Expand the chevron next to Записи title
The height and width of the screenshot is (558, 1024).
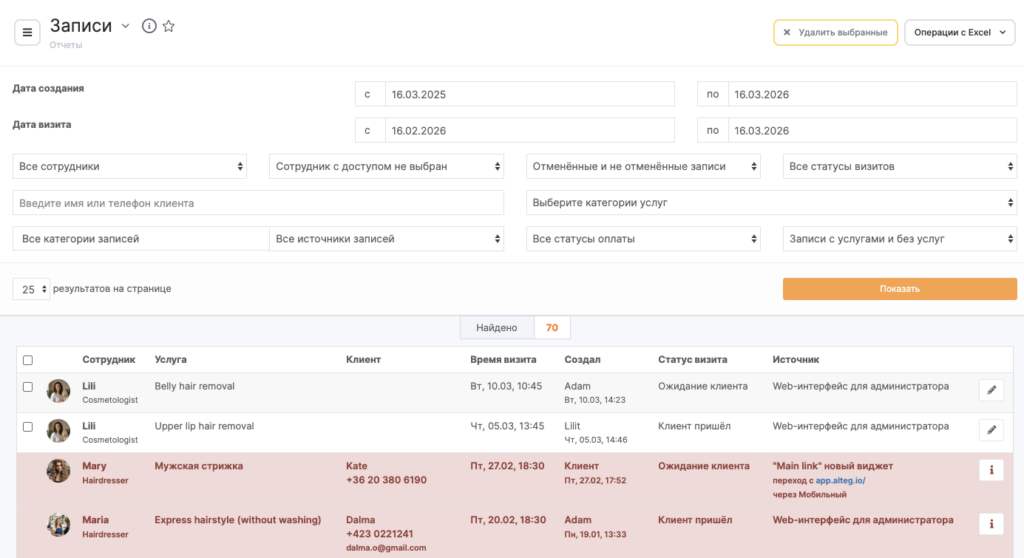coord(126,27)
